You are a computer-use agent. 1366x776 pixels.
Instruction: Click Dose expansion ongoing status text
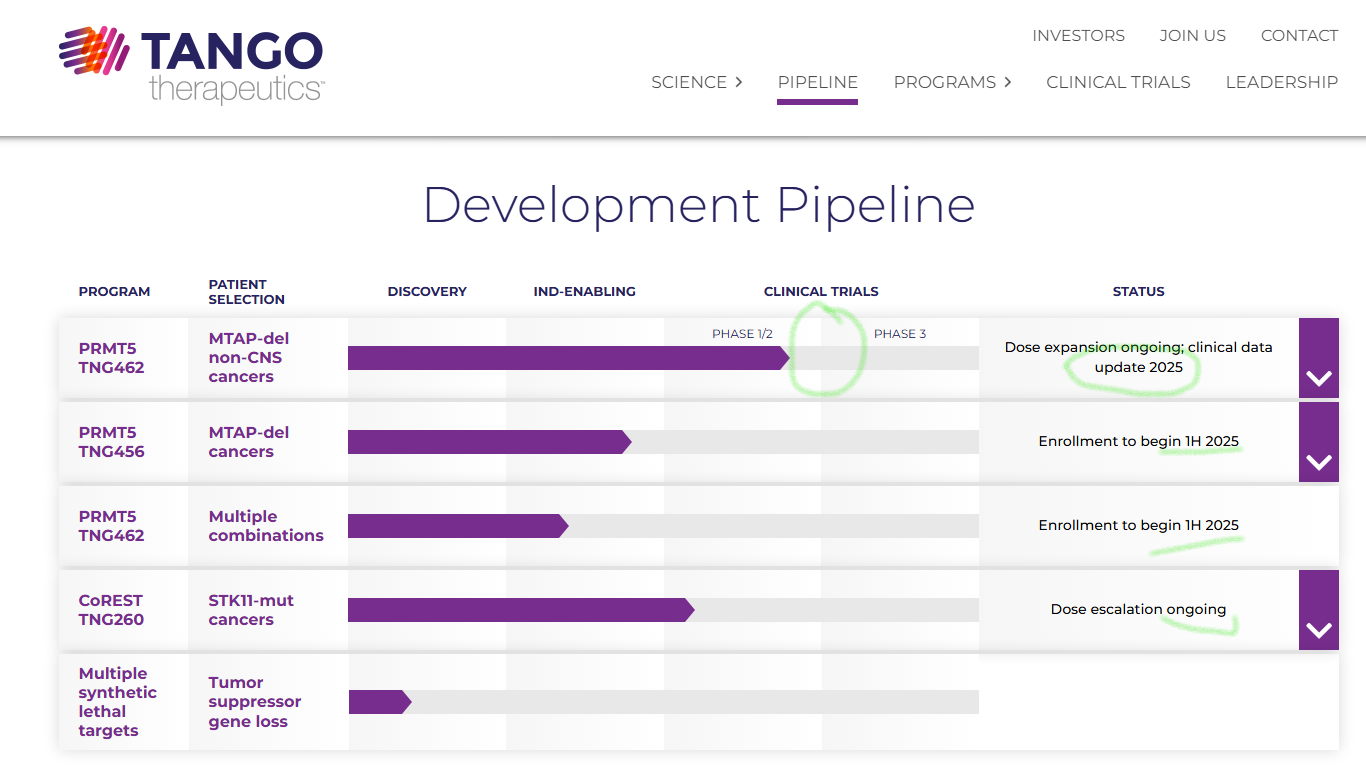(x=1138, y=358)
